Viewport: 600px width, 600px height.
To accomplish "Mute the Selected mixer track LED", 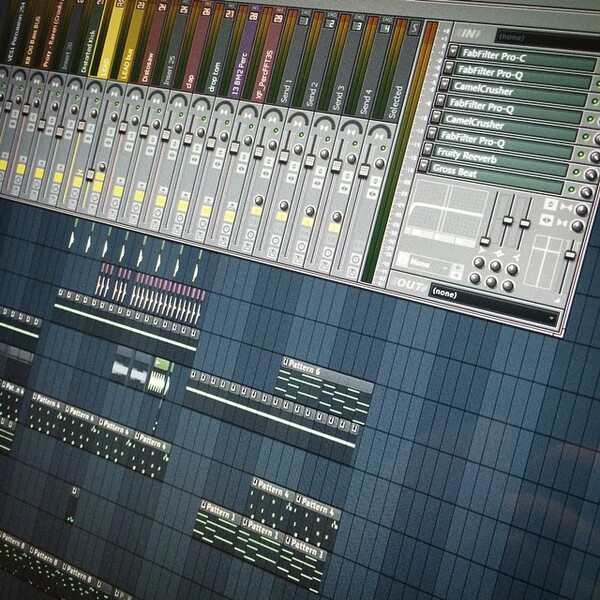I will [x=383, y=148].
